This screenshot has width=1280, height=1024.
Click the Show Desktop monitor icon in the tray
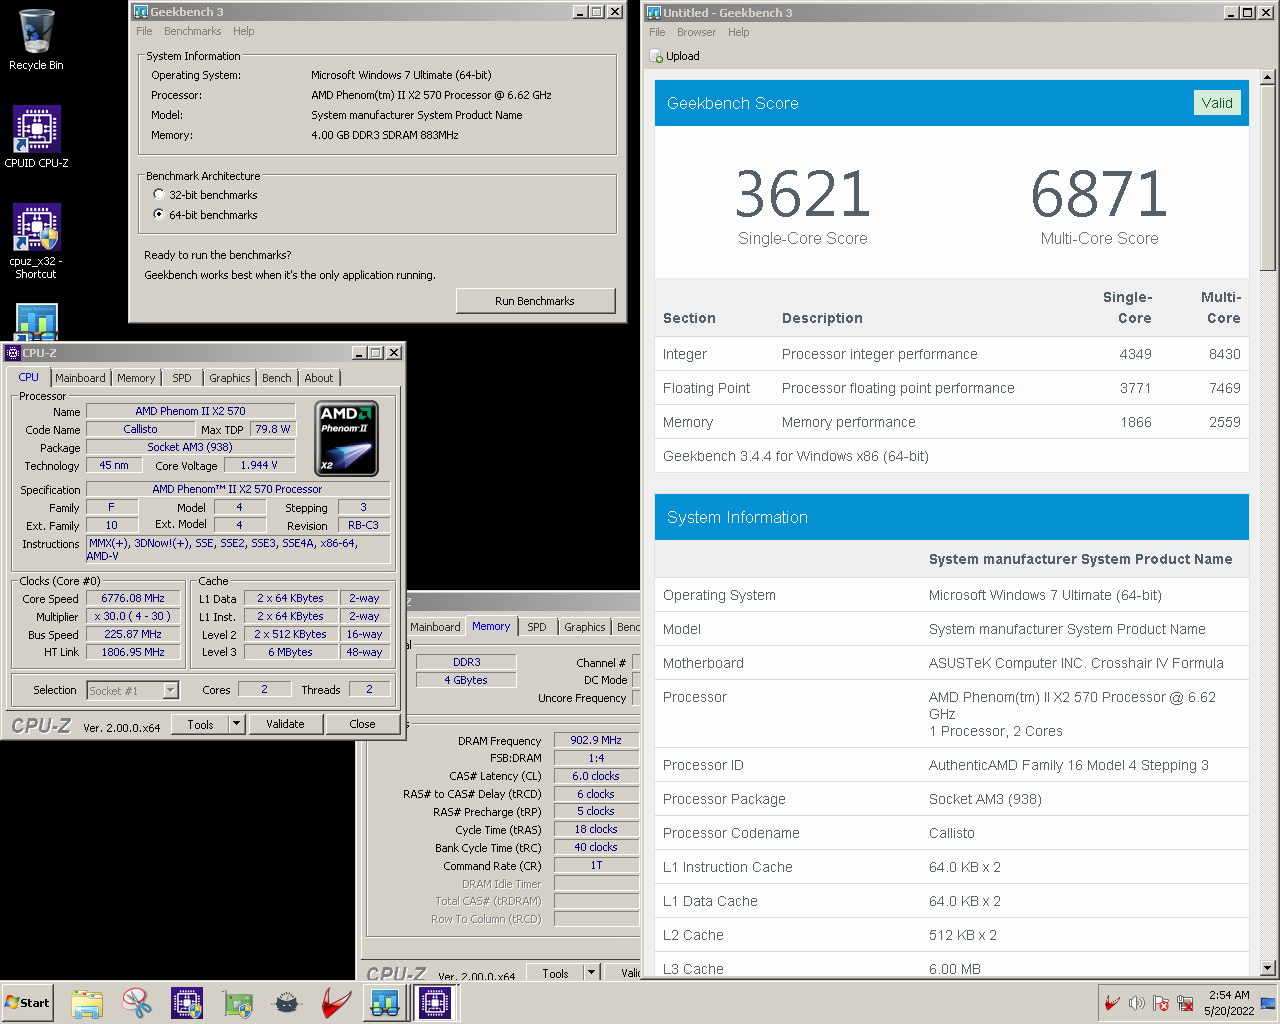[1267, 1002]
